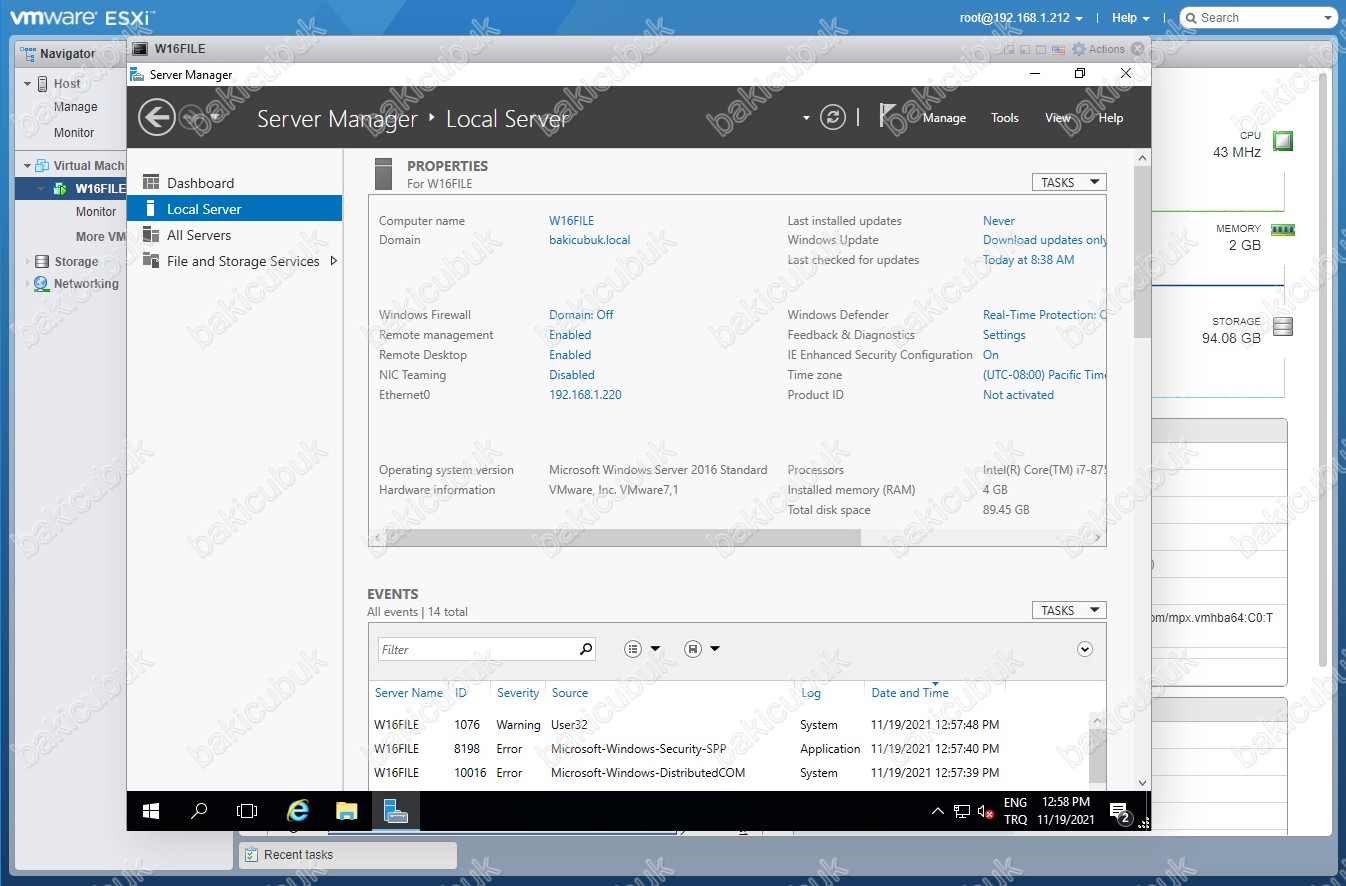Open ESXi Help dropdown menu
1346x886 pixels.
[1130, 18]
